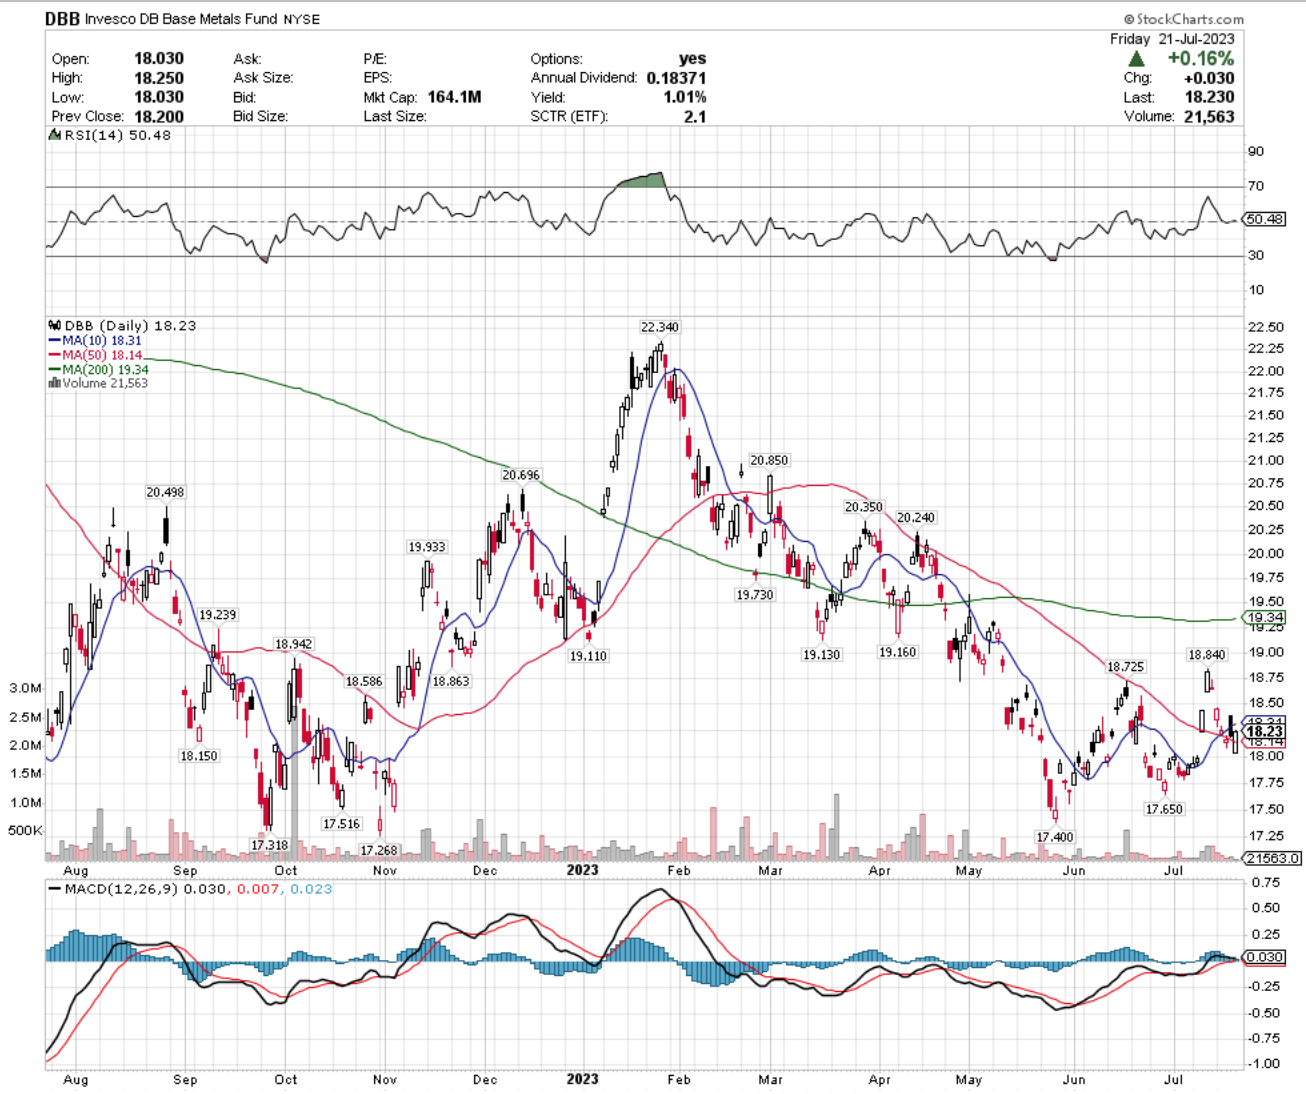Select the High value 18.250
The width and height of the screenshot is (1306, 1094).
click(159, 78)
